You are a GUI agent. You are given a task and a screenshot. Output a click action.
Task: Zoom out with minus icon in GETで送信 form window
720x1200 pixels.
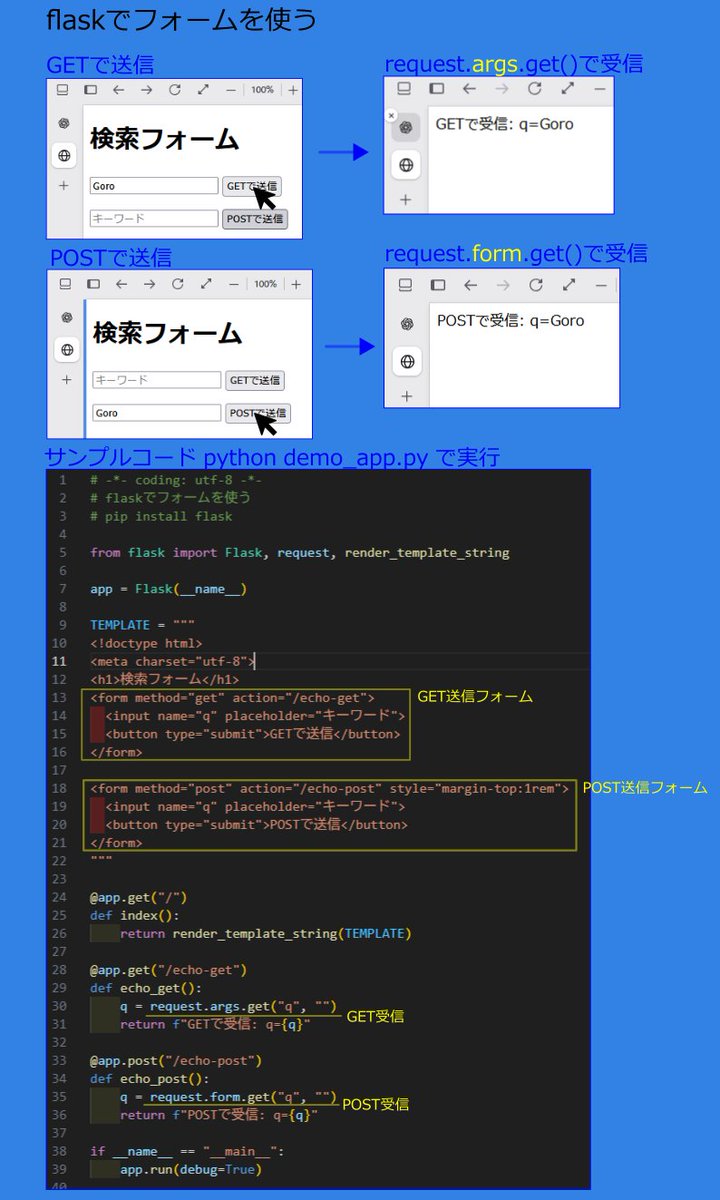tap(231, 90)
